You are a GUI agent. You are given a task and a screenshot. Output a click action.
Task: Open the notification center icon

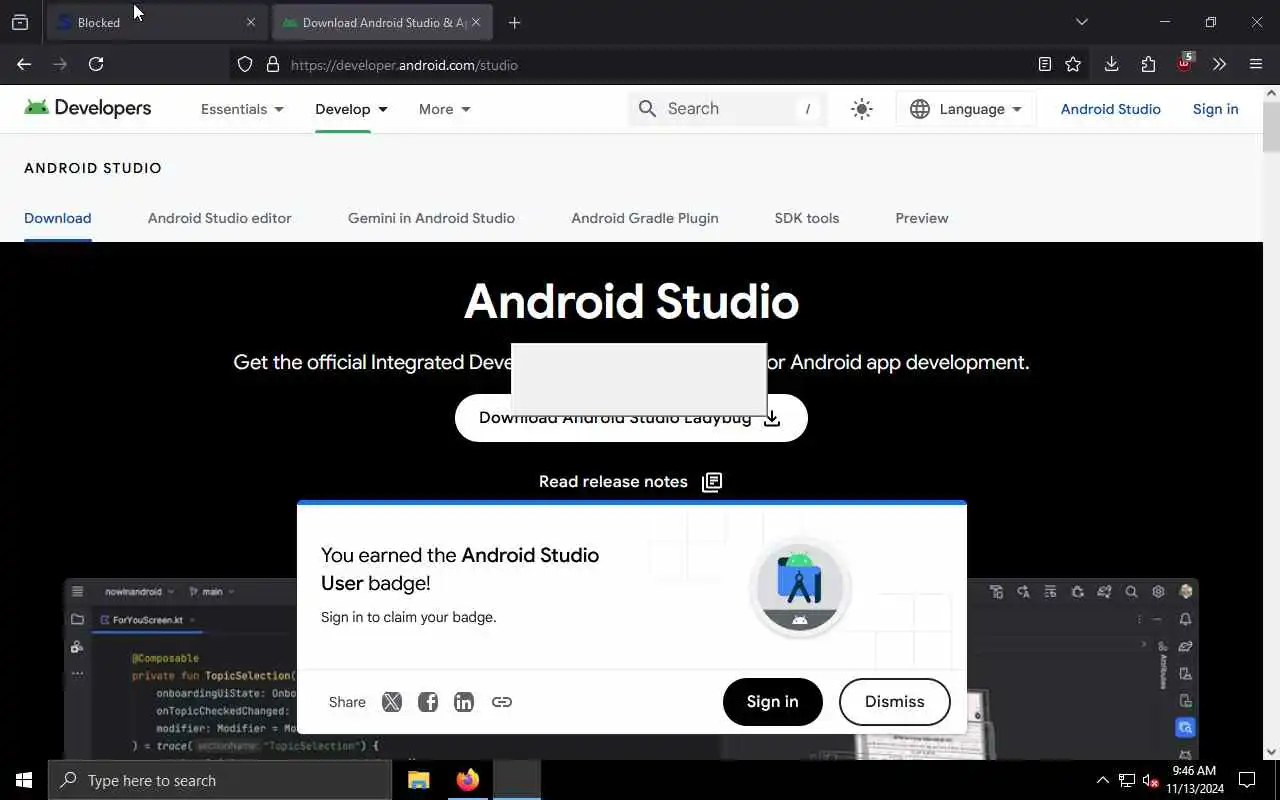click(x=1247, y=780)
